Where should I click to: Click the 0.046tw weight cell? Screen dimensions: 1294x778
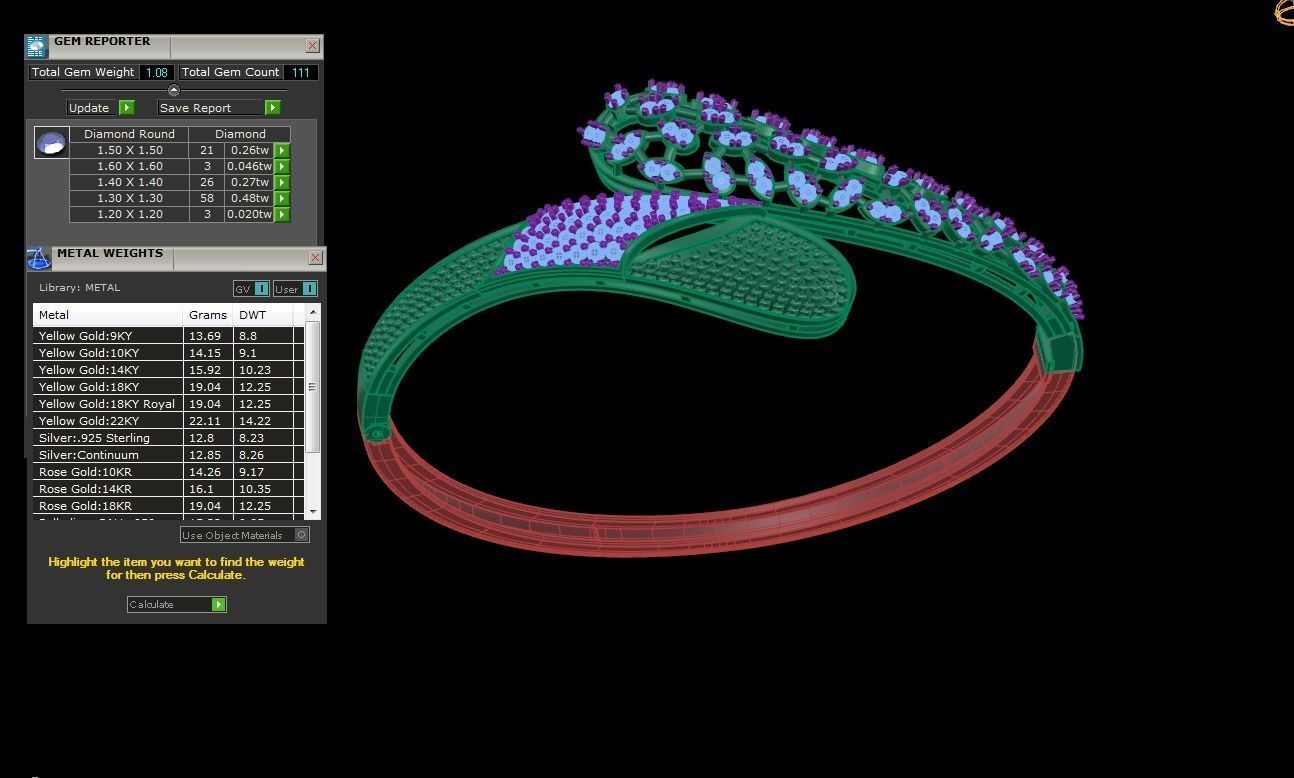tap(250, 166)
